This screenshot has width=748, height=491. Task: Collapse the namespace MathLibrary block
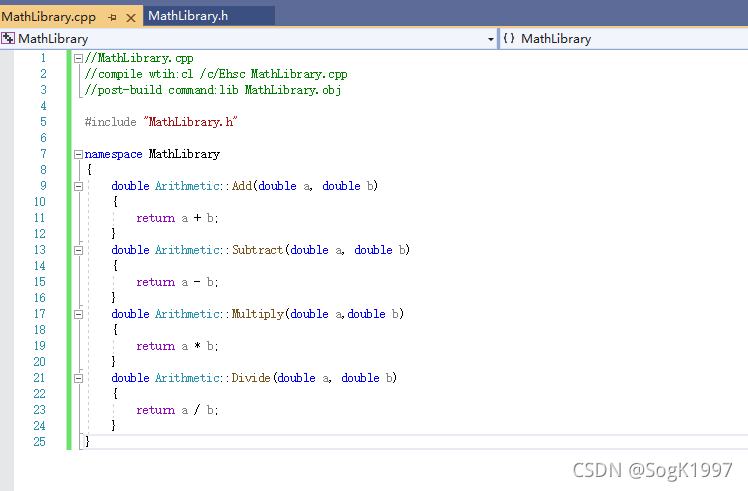(x=78, y=154)
